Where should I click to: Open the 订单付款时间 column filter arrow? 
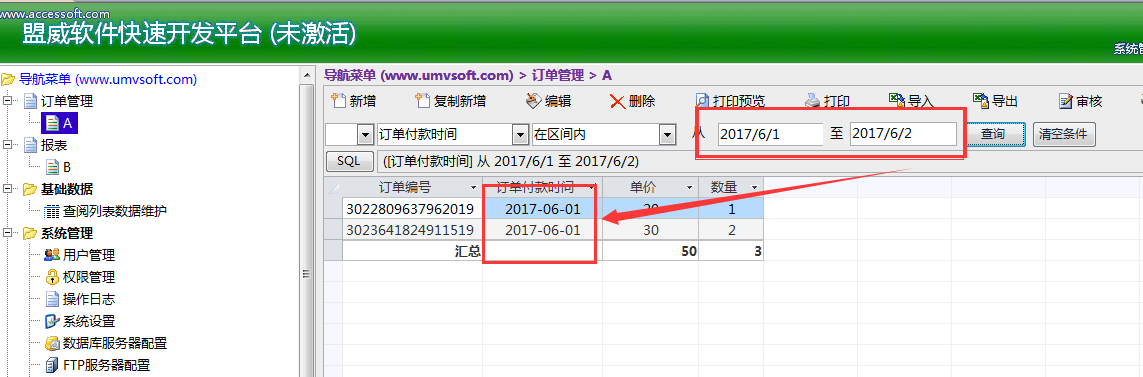click(x=593, y=187)
